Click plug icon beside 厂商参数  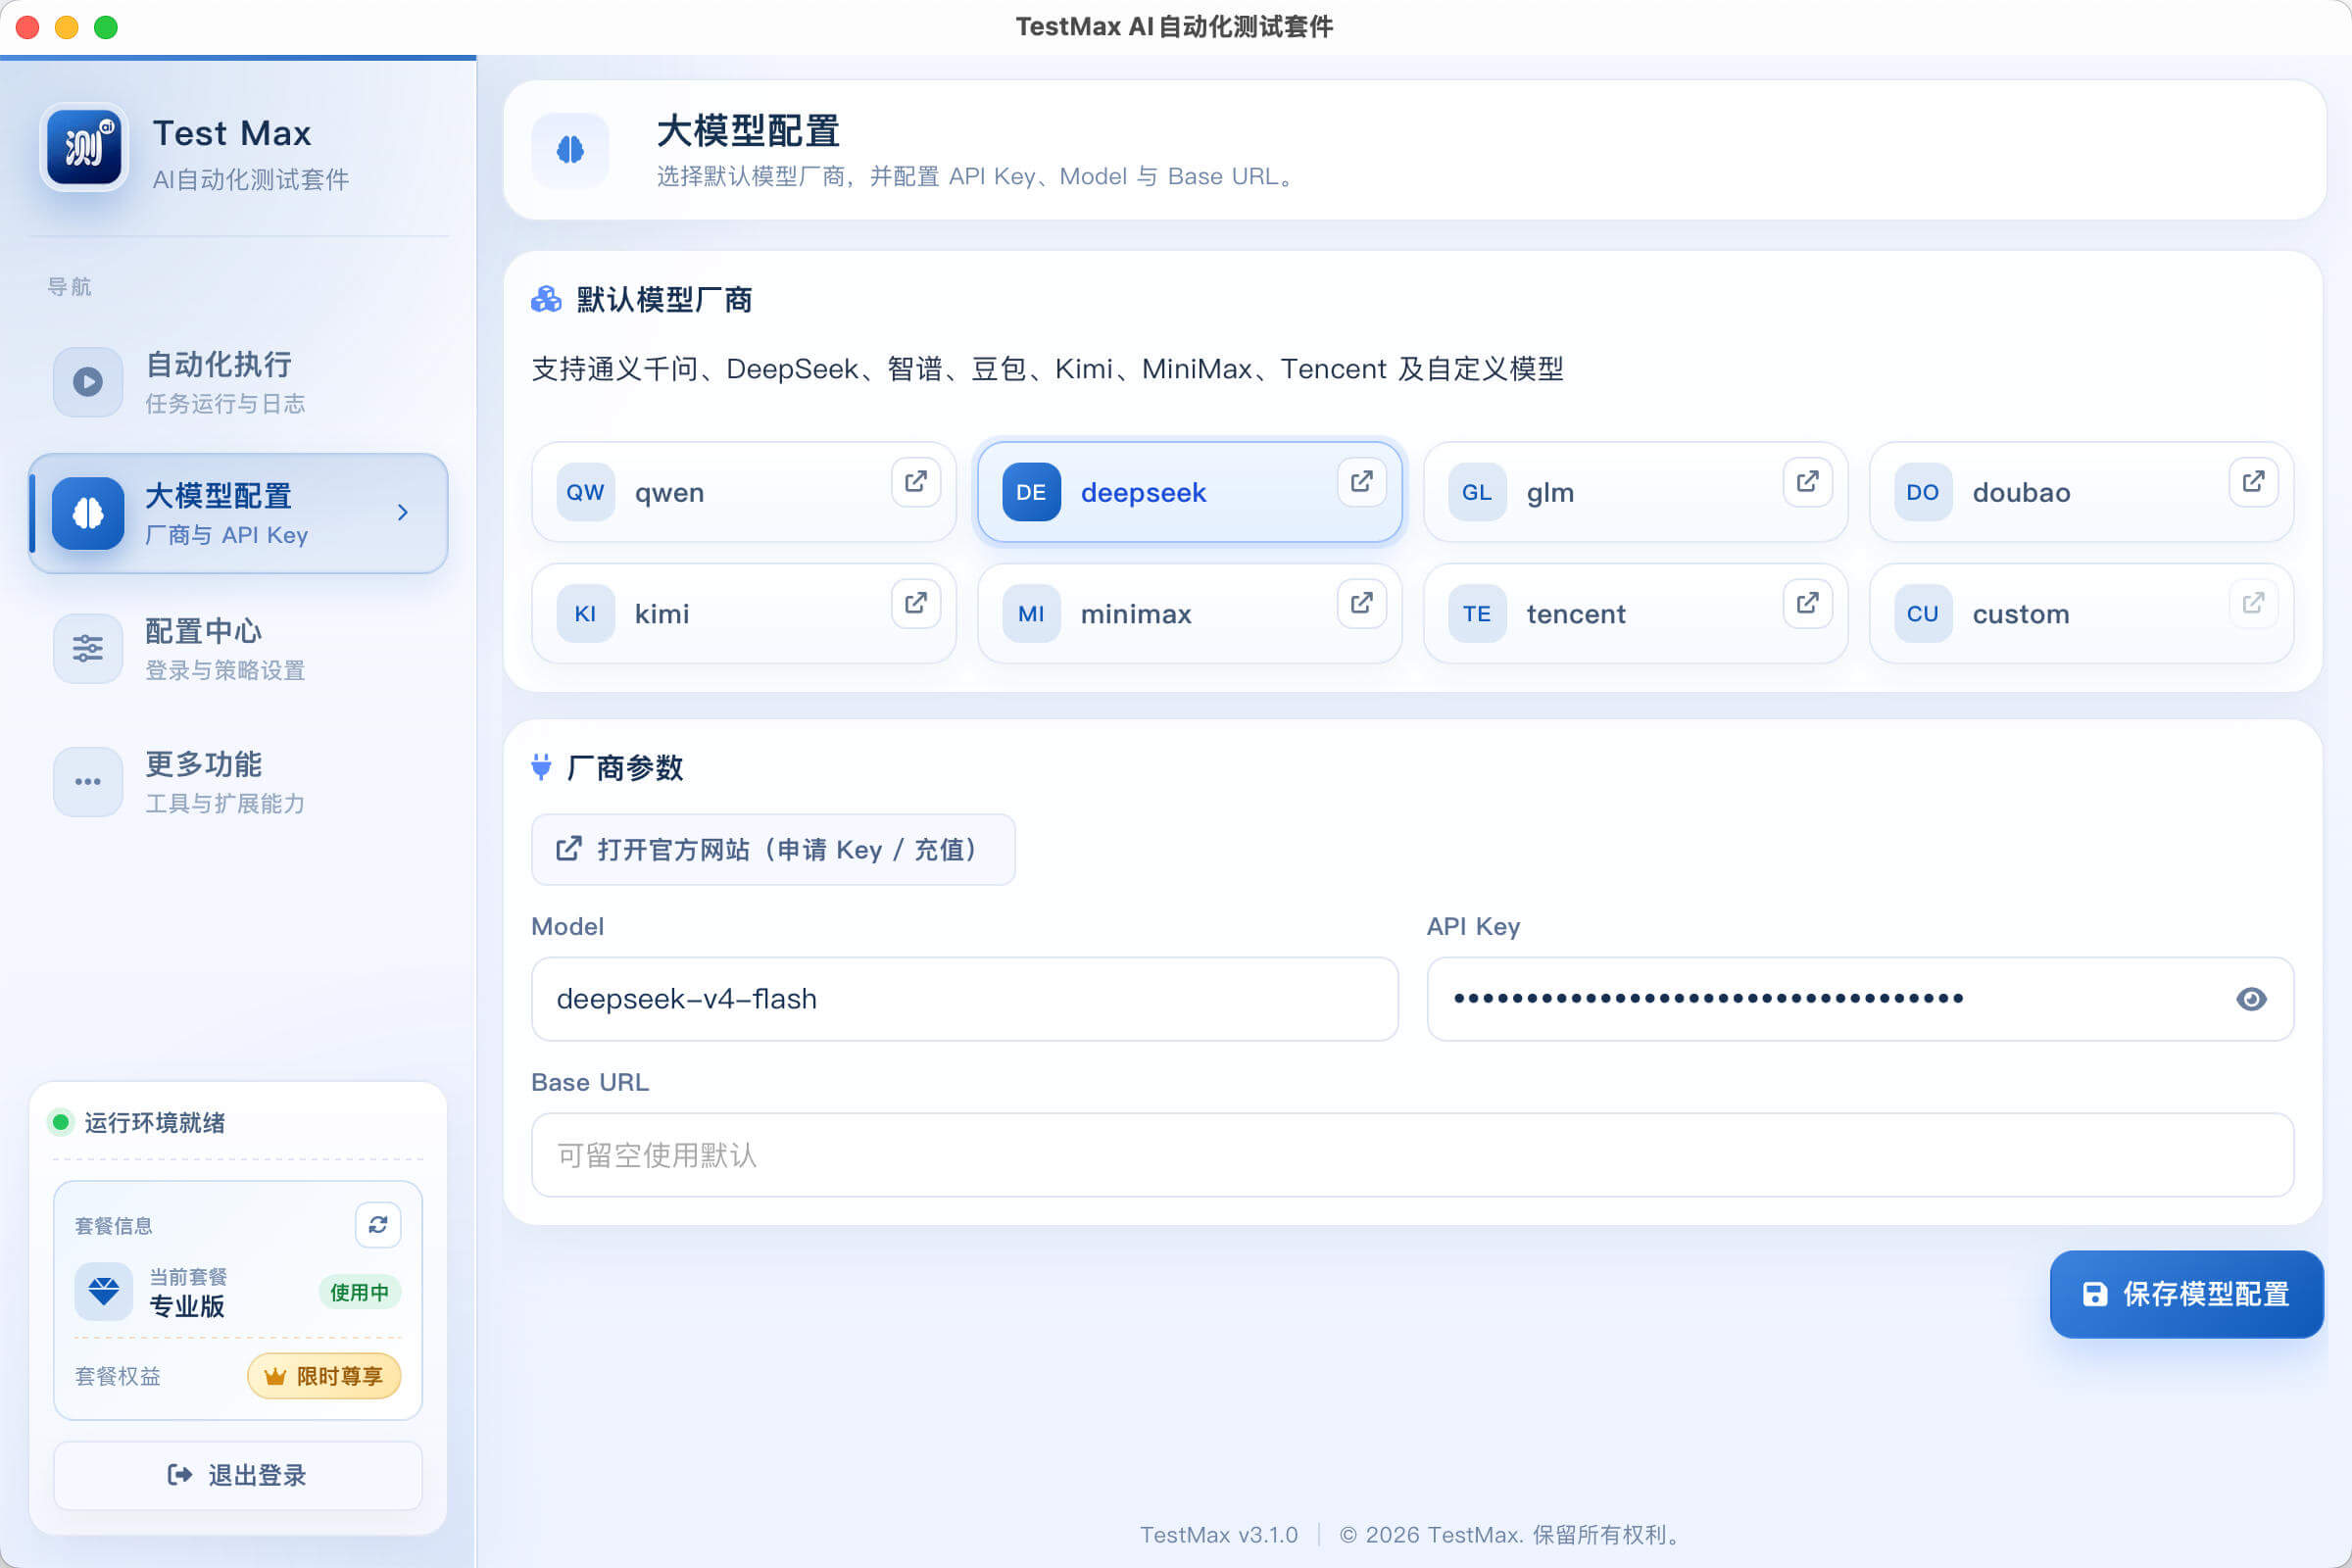pos(541,767)
